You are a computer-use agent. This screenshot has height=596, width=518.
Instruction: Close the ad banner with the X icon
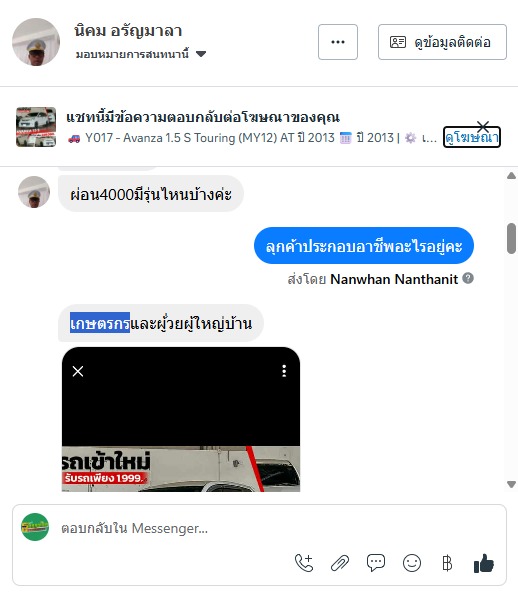483,126
